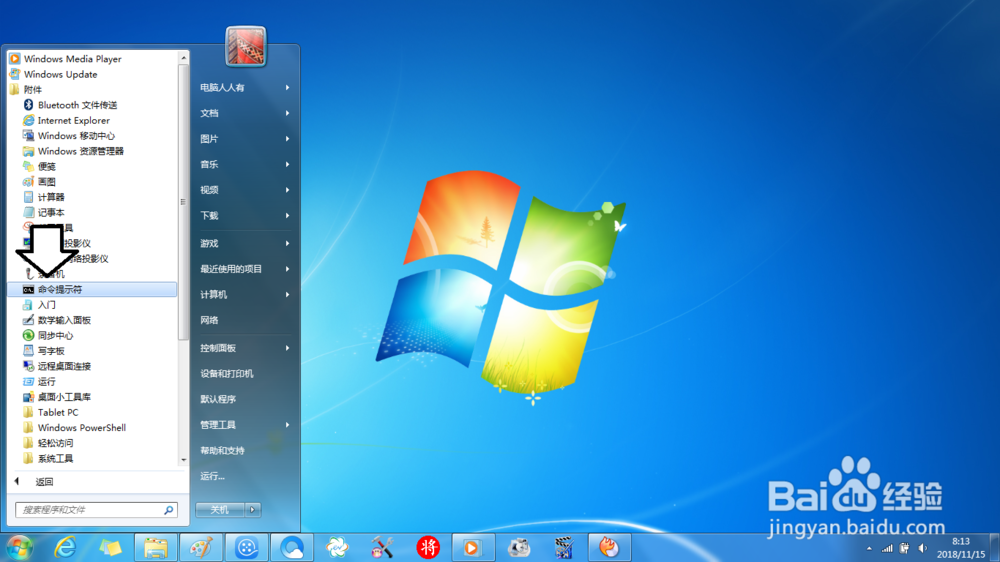Expand the 系统工具 folder
Image resolution: width=1000 pixels, height=562 pixels.
(55, 459)
